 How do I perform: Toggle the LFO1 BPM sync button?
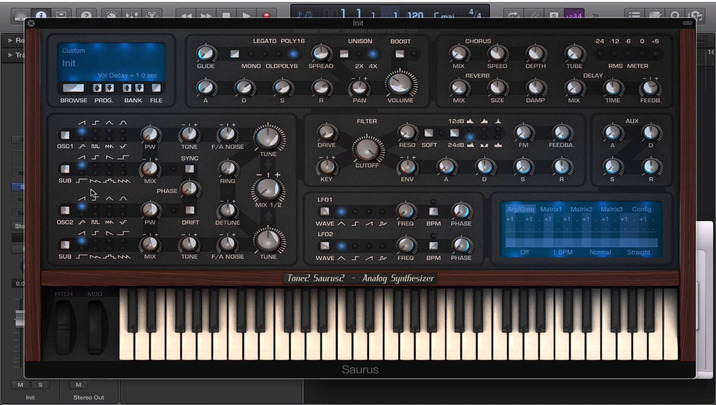click(433, 211)
